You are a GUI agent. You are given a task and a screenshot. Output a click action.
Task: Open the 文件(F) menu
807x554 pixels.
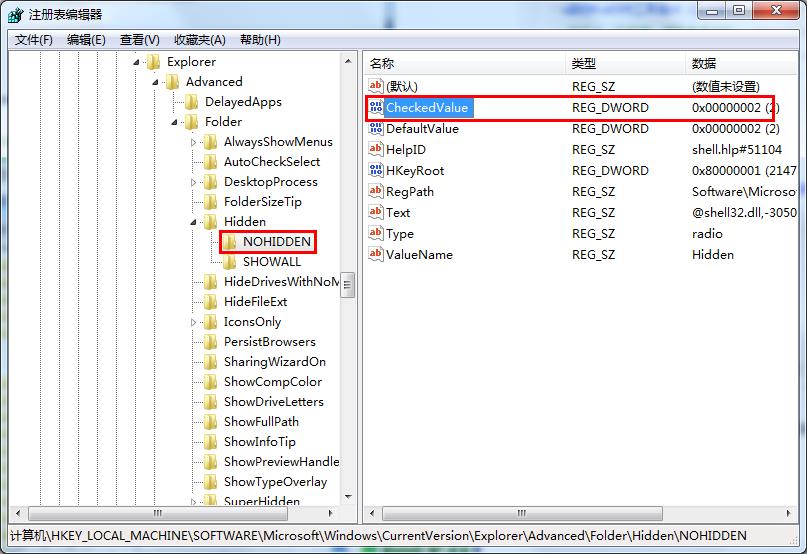(x=34, y=40)
